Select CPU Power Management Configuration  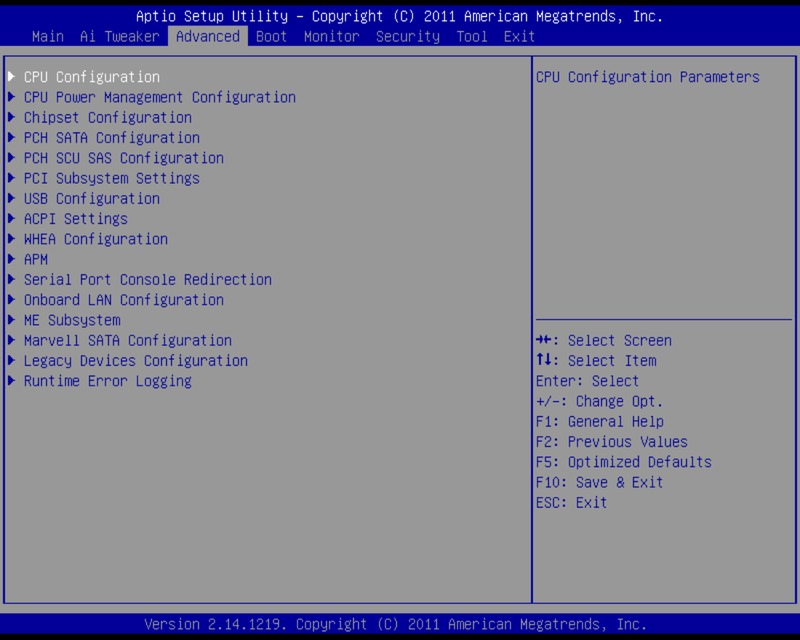click(159, 97)
